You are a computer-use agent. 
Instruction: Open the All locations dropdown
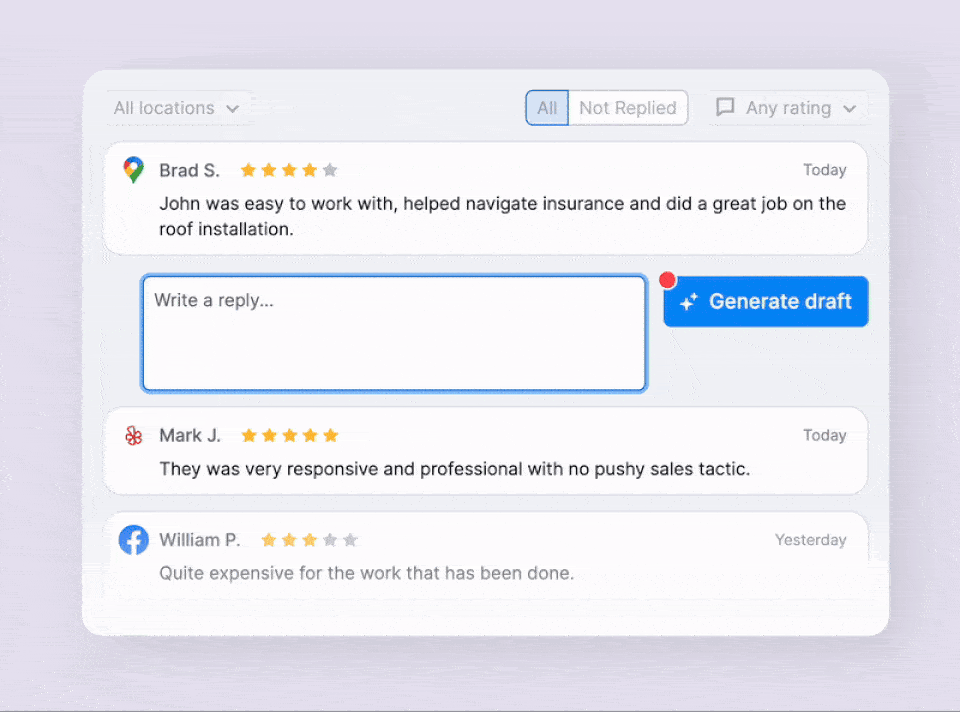pyautogui.click(x=176, y=108)
